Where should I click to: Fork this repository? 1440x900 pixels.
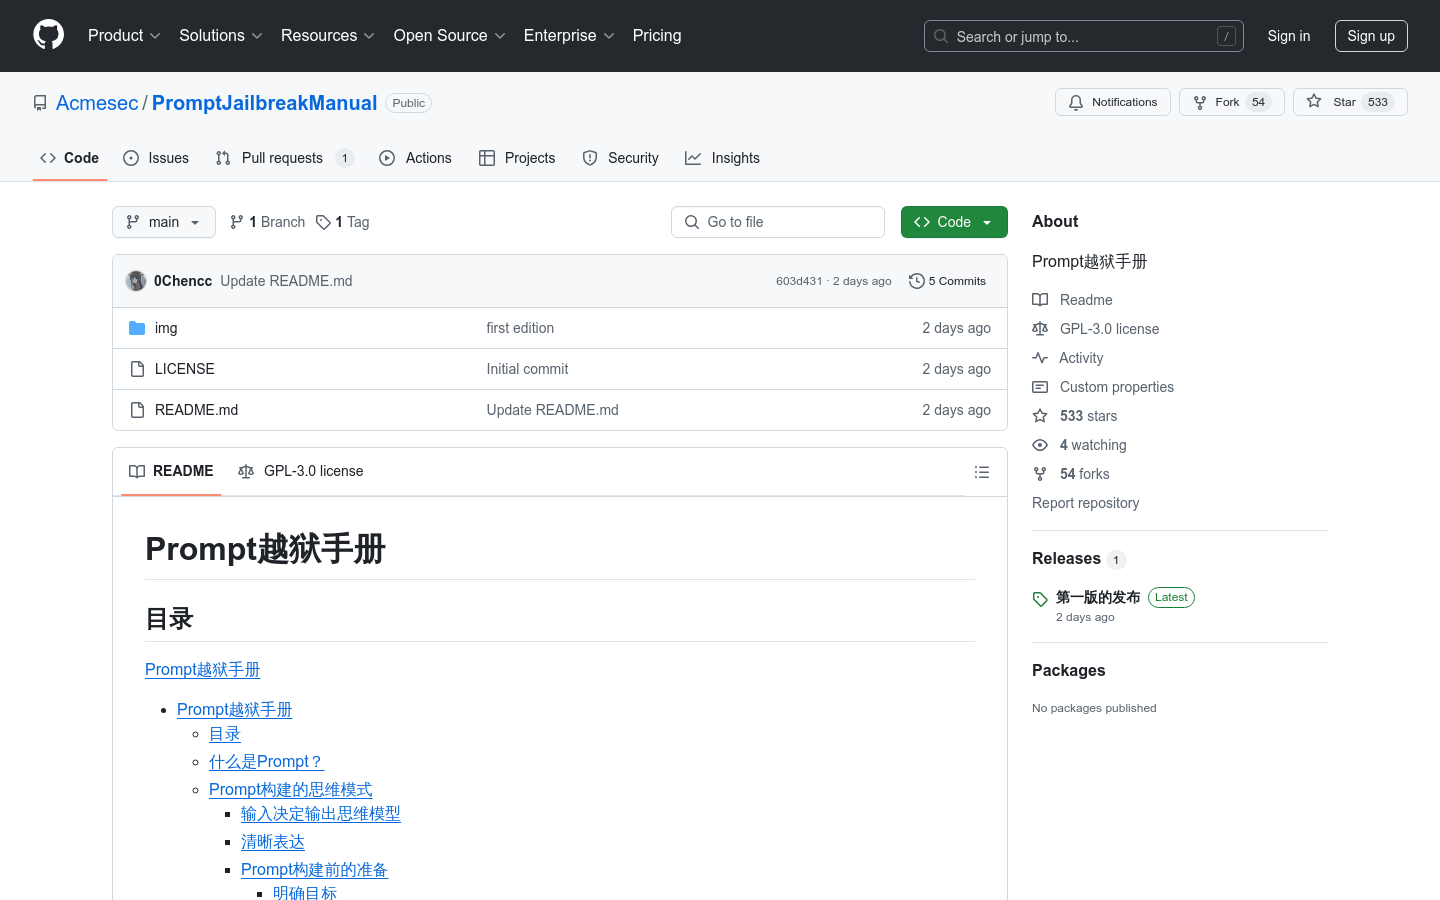(x=1231, y=102)
